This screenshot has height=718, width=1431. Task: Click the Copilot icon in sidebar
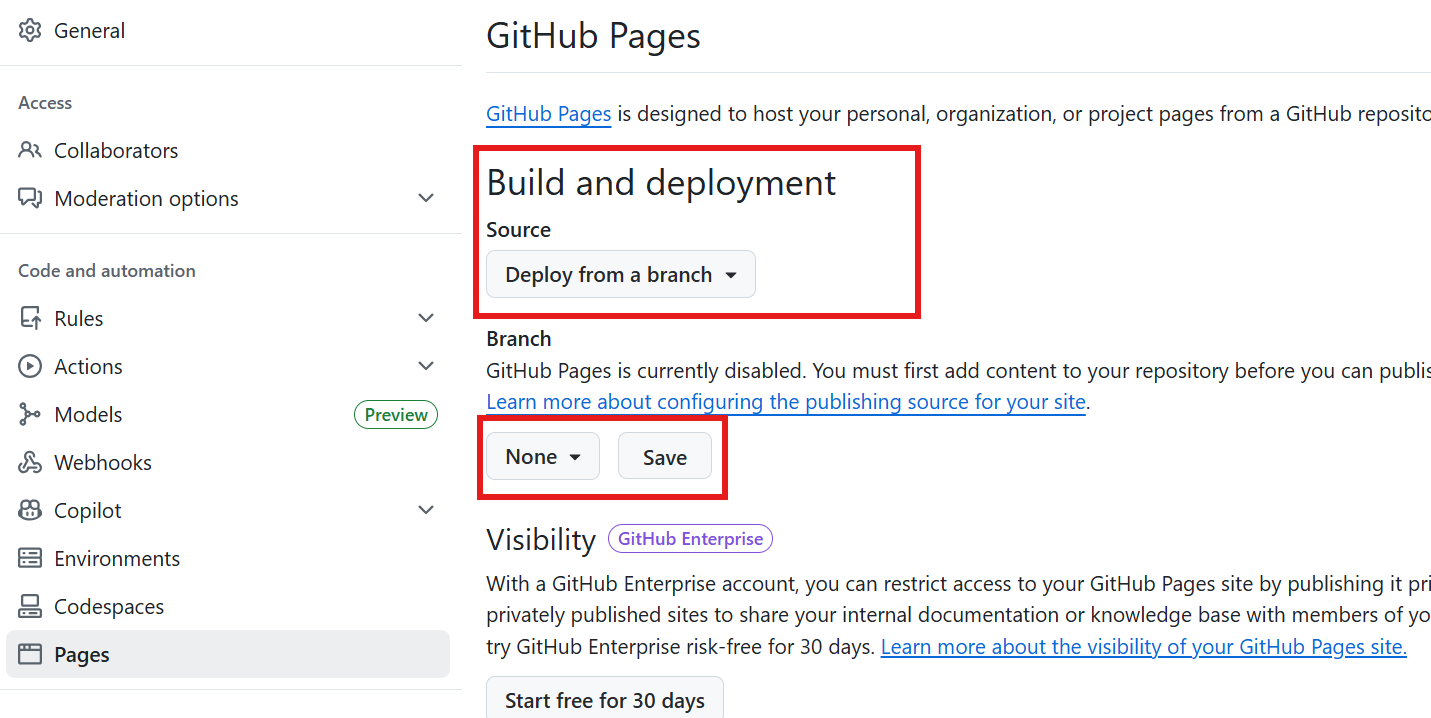tap(30, 511)
